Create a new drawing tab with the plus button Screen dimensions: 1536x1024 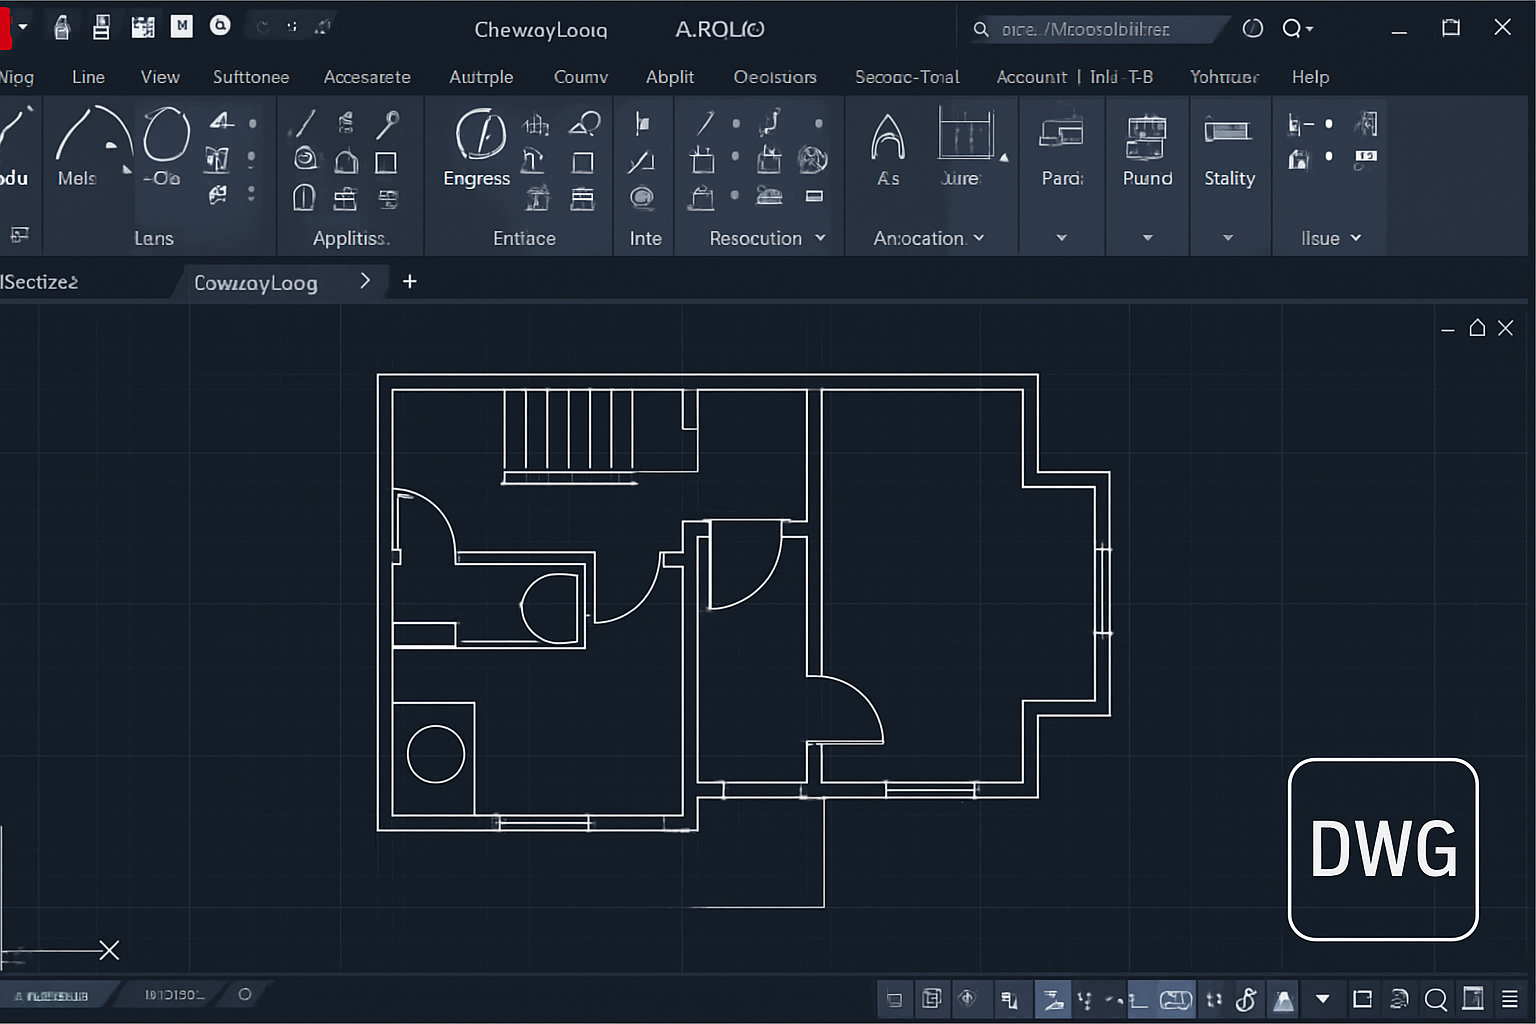click(409, 282)
